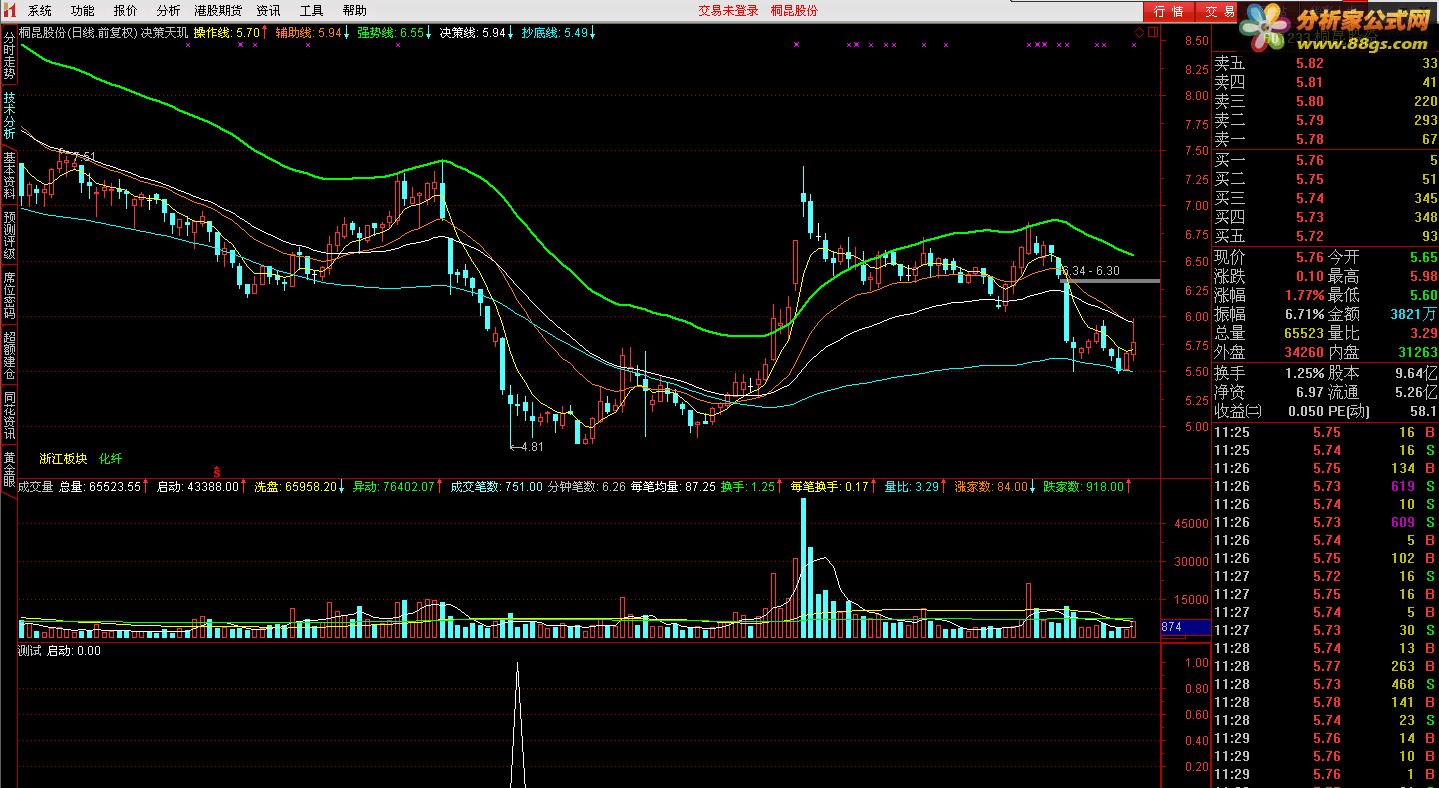Image resolution: width=1439 pixels, height=788 pixels.
Task: Switch to the 预测评级 side tab
Action: click(9, 235)
